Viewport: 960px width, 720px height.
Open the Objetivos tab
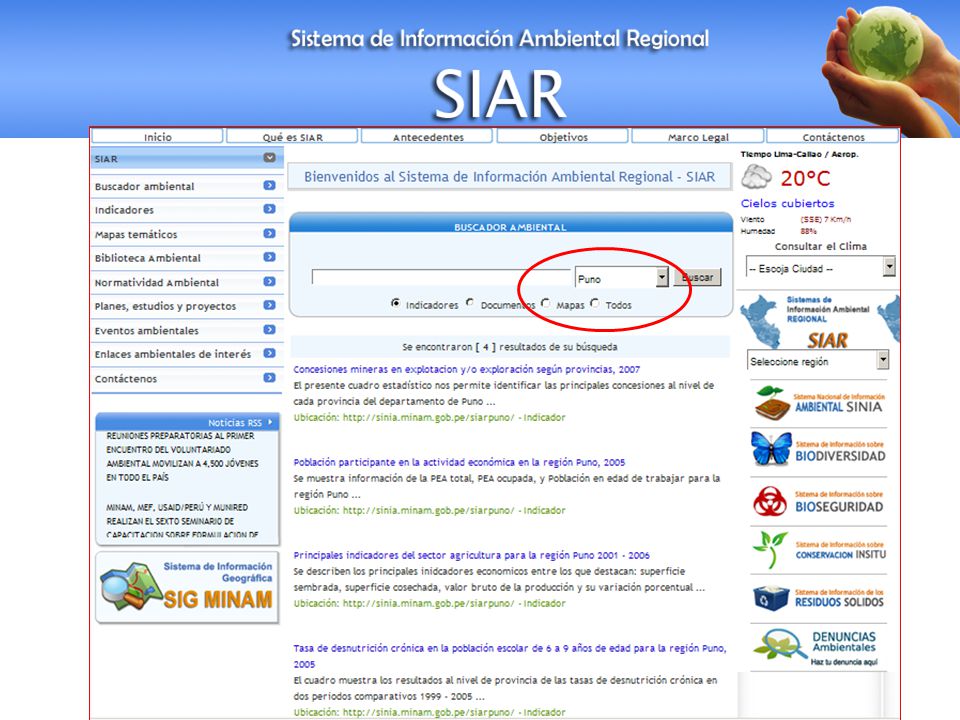[563, 137]
